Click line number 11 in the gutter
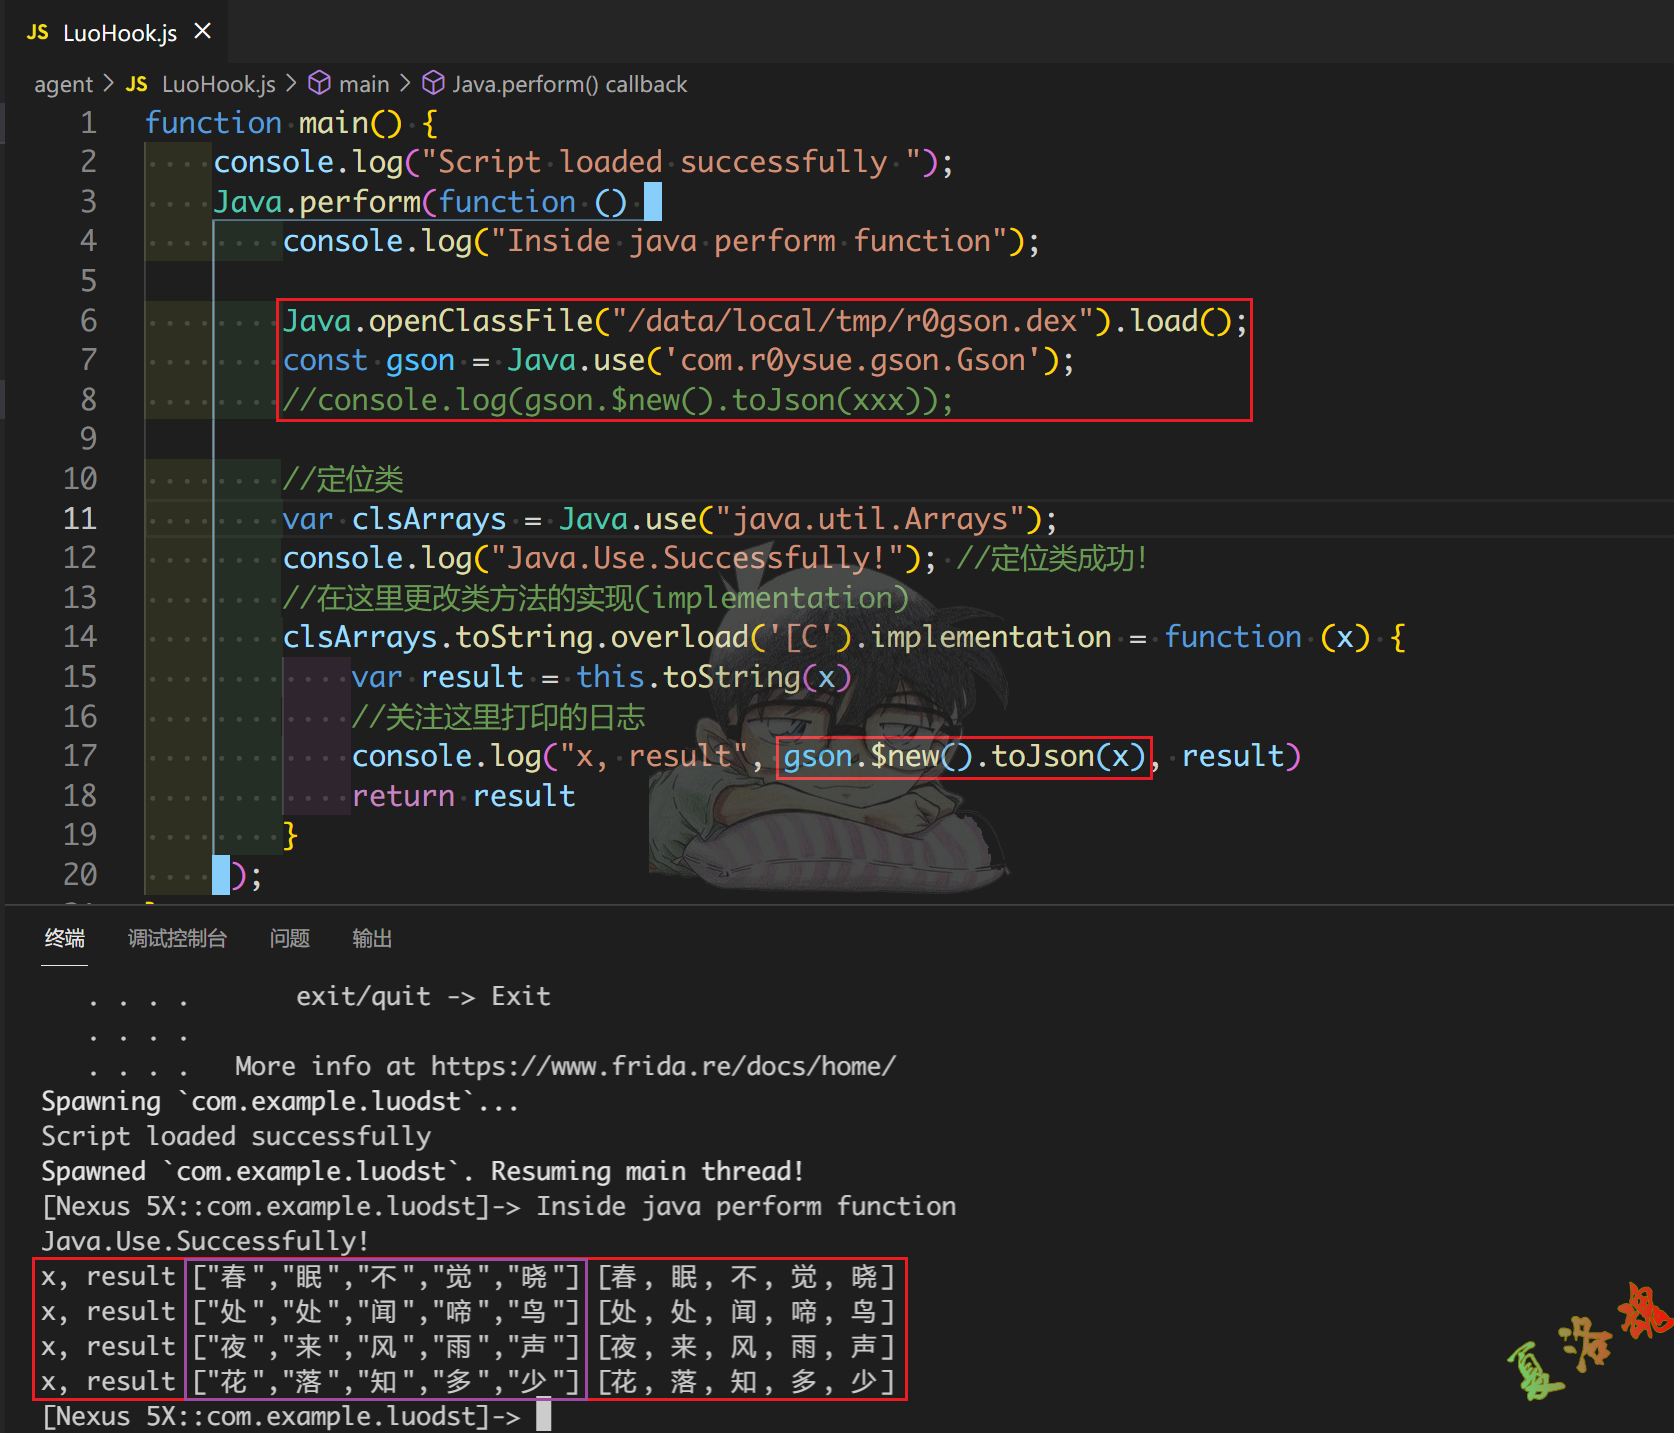This screenshot has height=1433, width=1674. point(80,518)
